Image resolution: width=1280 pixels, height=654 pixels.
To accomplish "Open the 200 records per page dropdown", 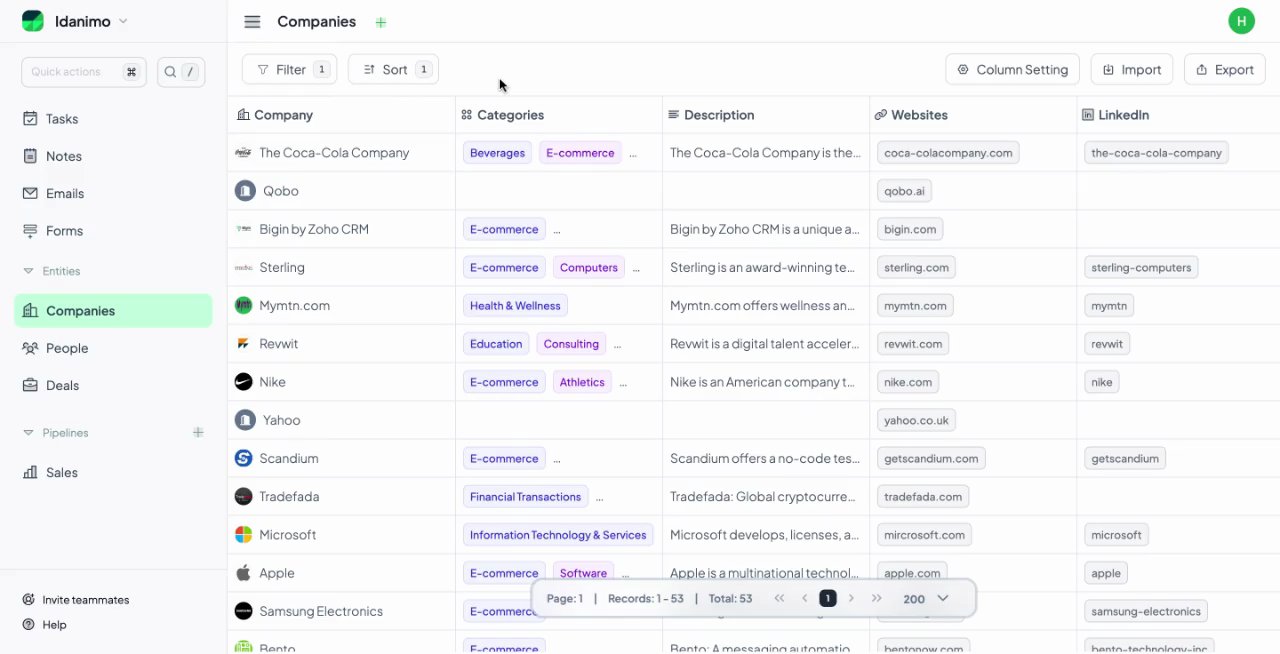I will click(926, 598).
